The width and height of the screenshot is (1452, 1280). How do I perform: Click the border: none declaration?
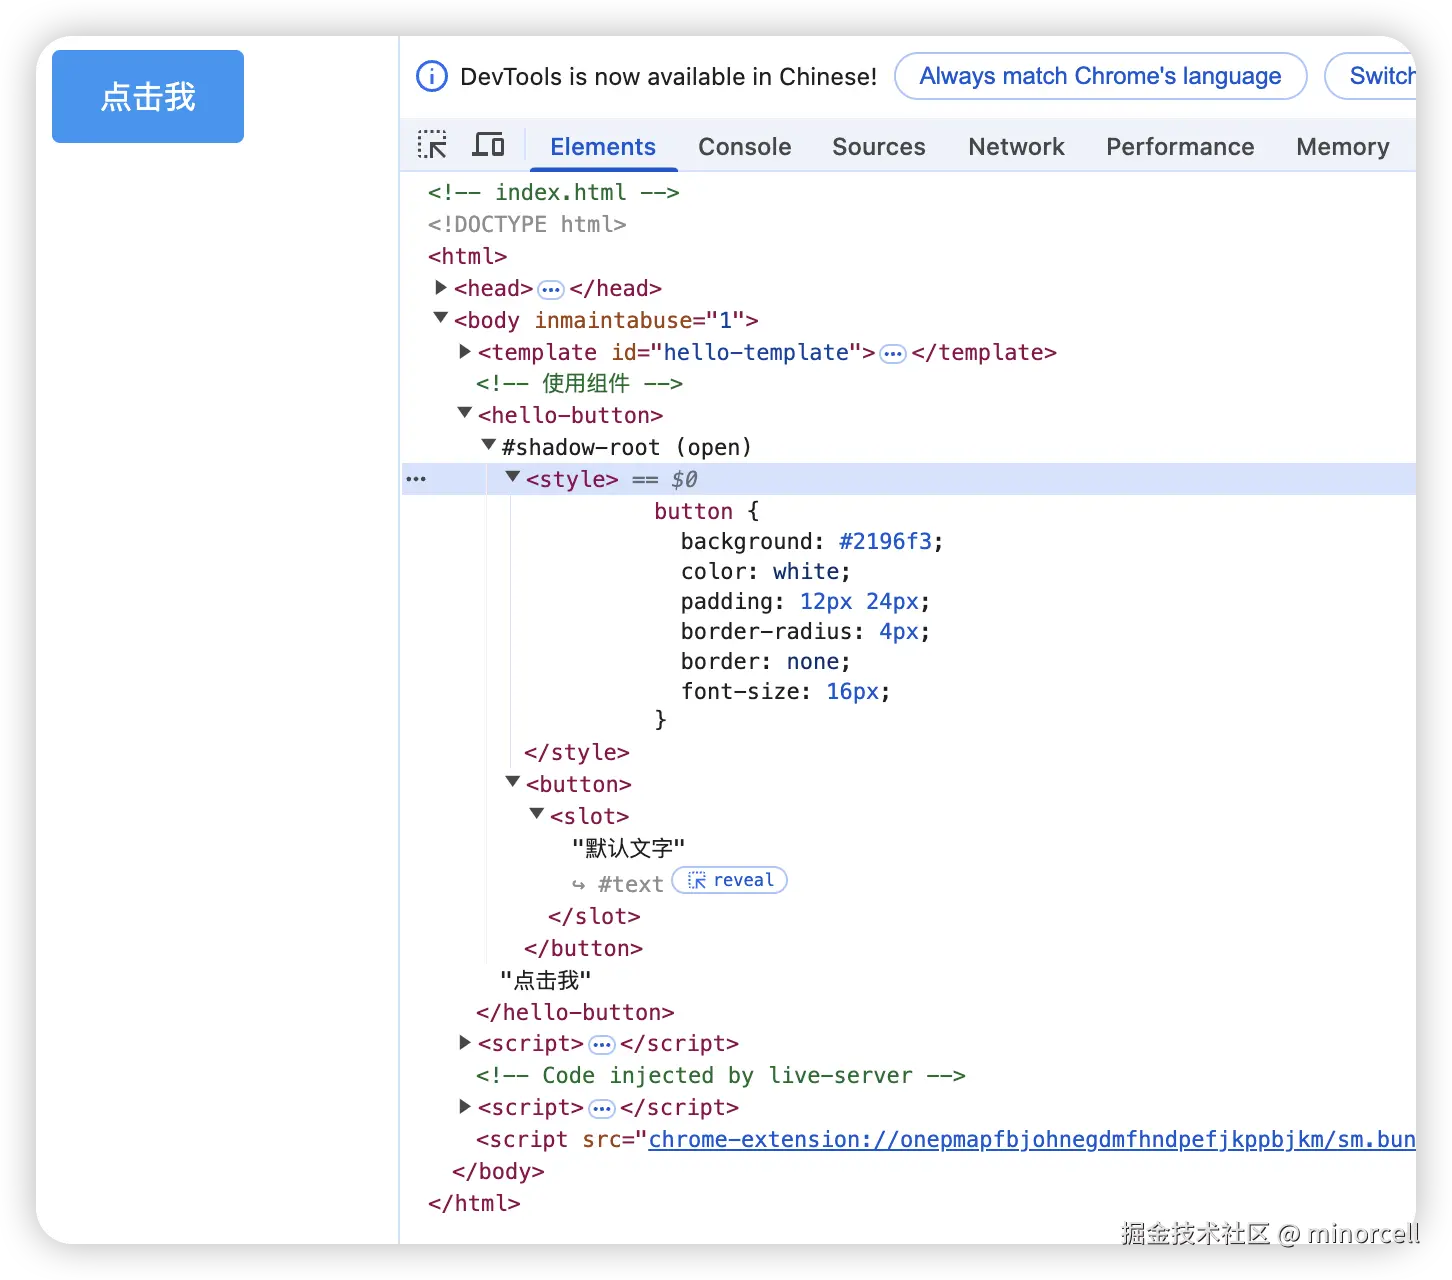click(x=766, y=662)
